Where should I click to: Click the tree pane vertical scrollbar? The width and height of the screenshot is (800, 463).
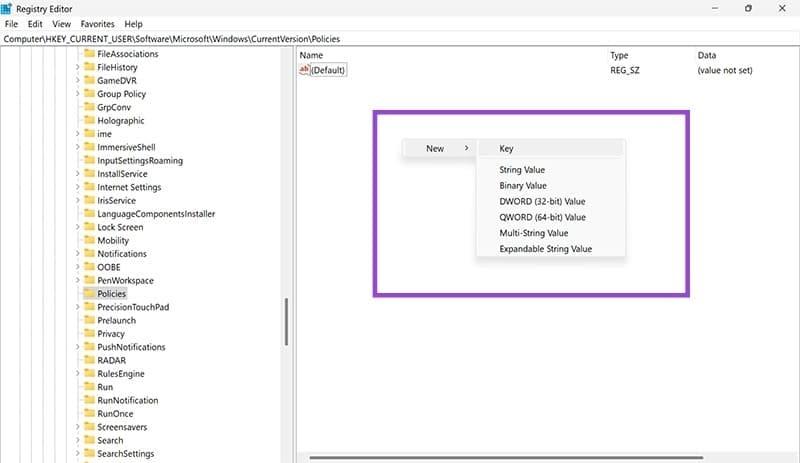287,322
